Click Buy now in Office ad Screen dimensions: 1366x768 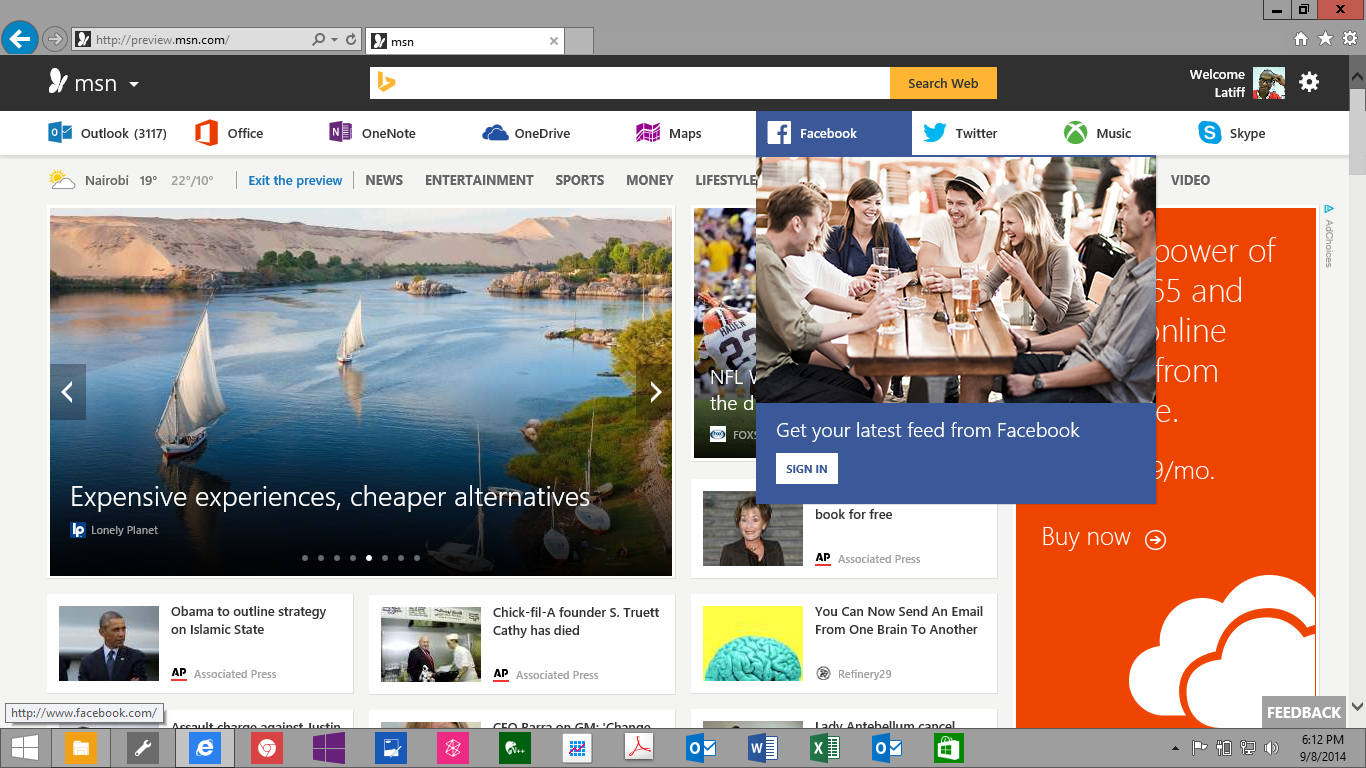click(x=1104, y=537)
